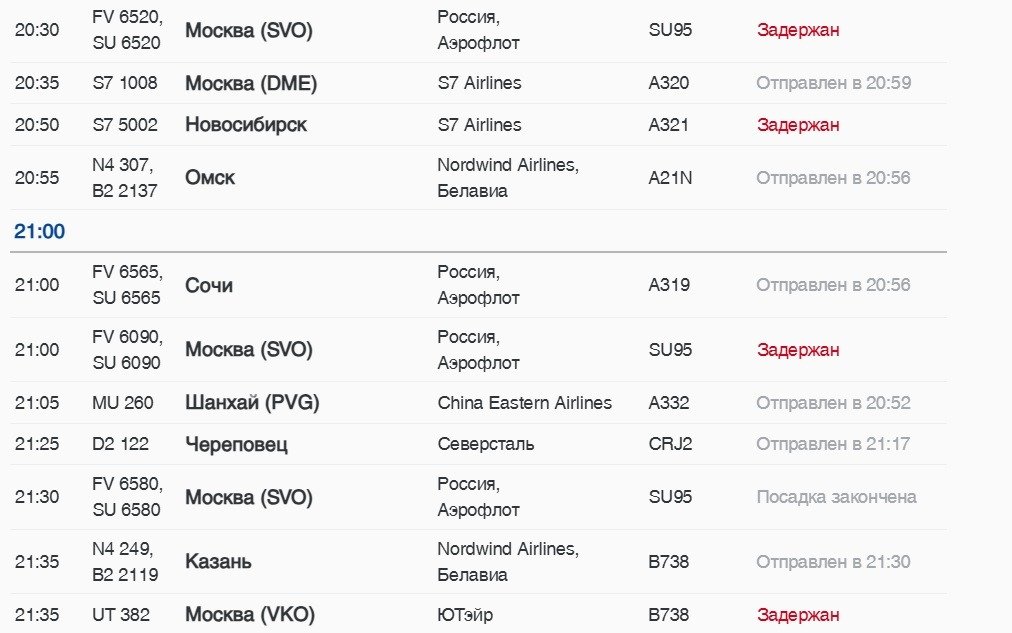The height and width of the screenshot is (633, 1012).
Task: Select the Череповец flight destination
Action: pos(236,444)
